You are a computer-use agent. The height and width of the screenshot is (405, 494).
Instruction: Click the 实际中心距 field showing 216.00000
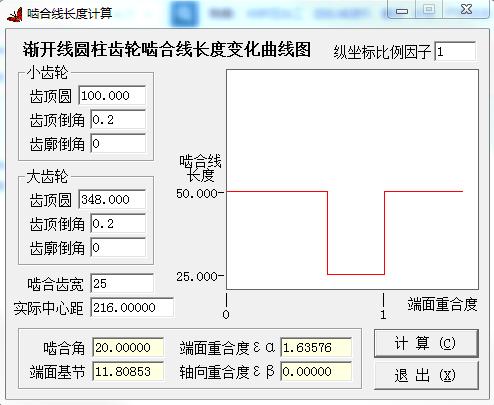(132, 307)
